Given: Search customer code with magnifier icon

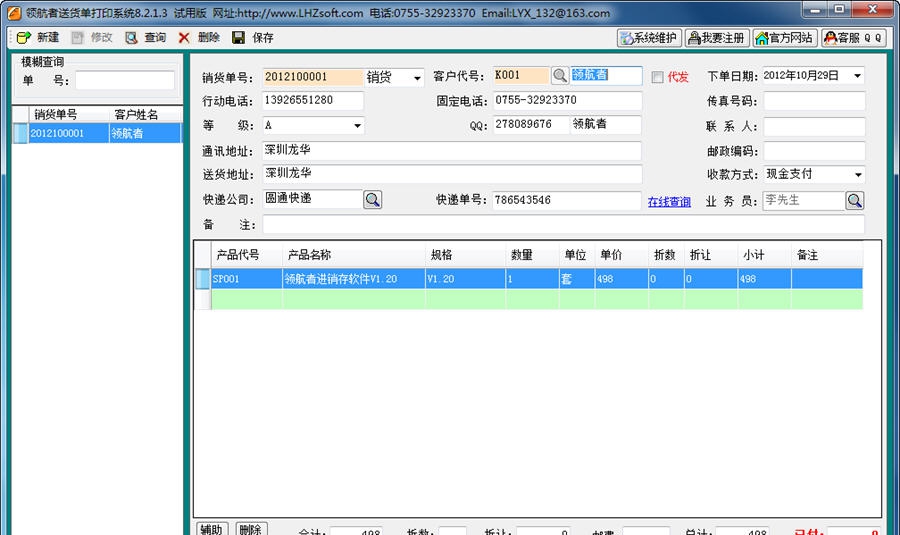Looking at the screenshot, I should [x=560, y=75].
